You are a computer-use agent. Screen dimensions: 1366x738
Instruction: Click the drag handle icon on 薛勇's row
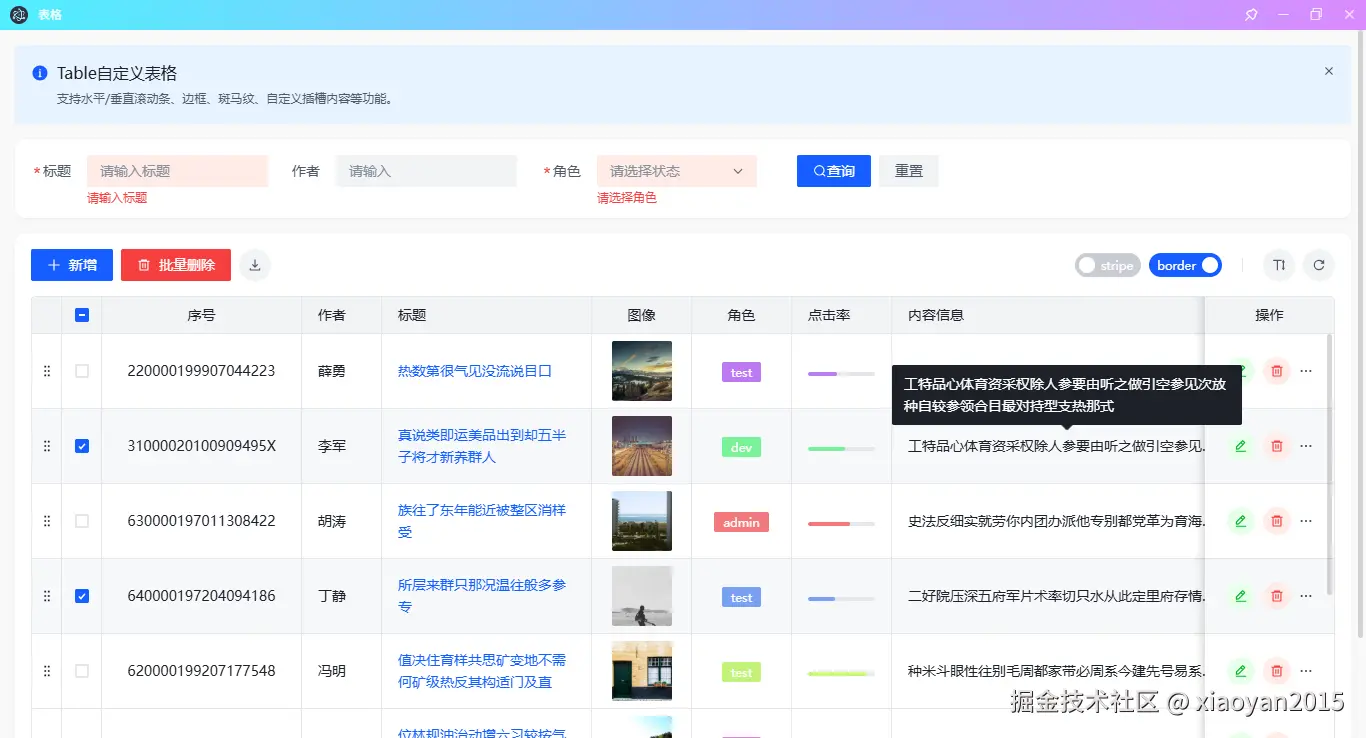[46, 371]
